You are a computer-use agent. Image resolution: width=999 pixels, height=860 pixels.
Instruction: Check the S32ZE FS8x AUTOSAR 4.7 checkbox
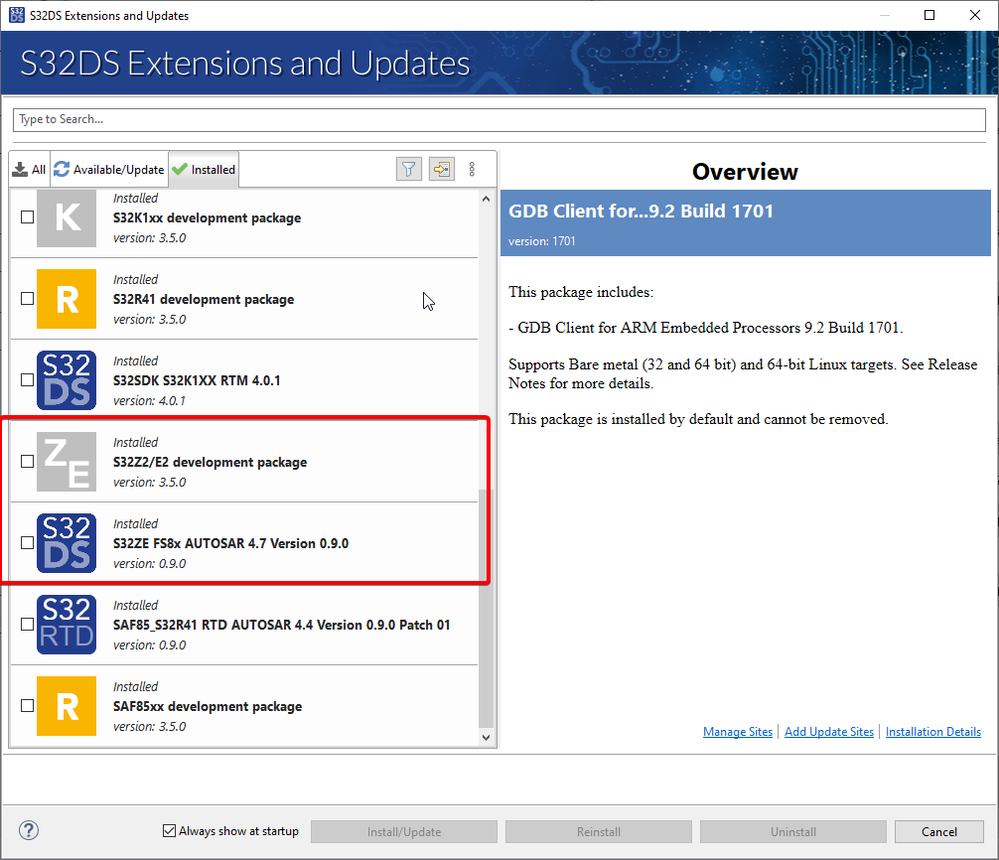point(27,543)
